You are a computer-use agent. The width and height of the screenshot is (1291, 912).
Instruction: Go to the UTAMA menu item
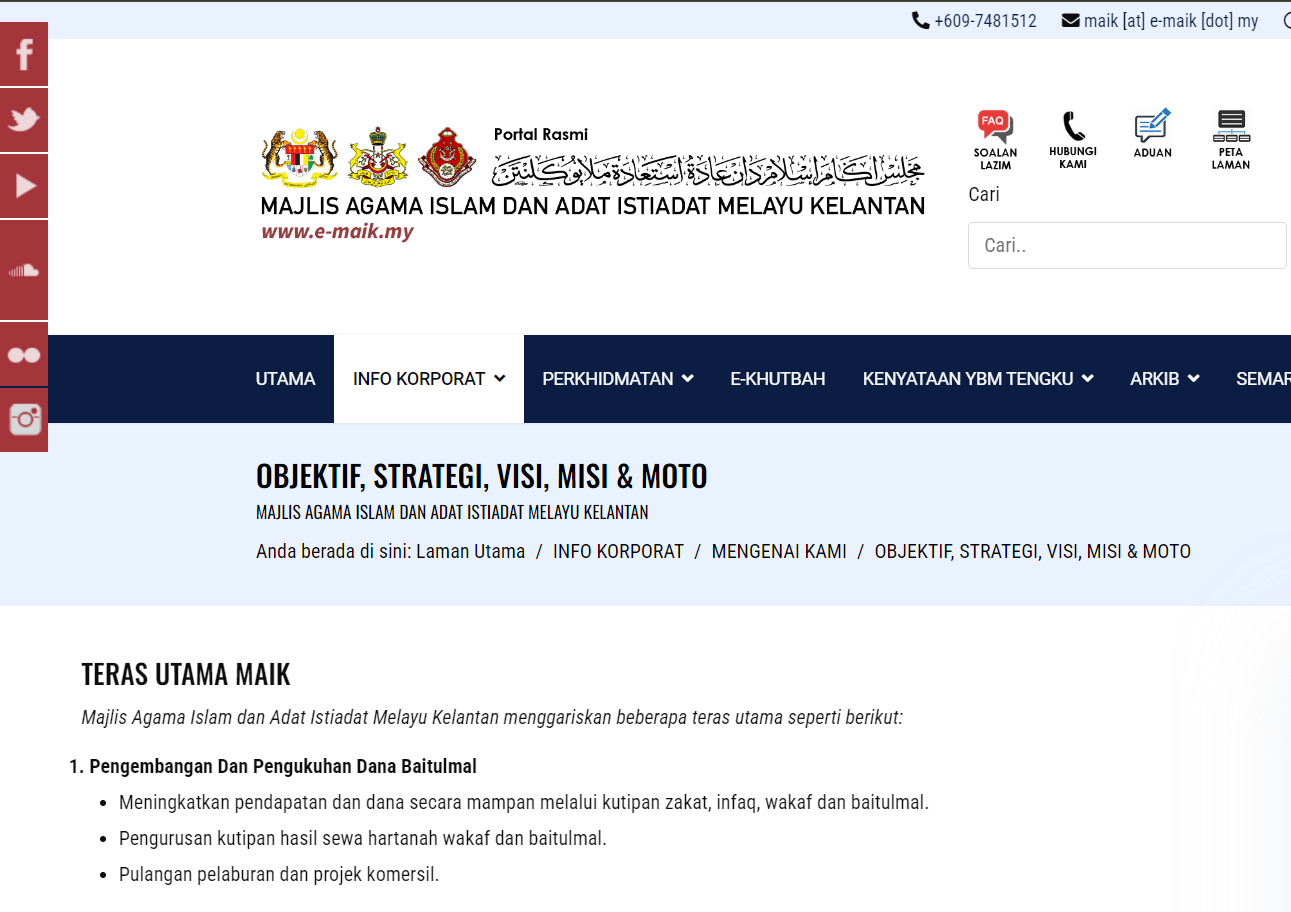pos(285,379)
